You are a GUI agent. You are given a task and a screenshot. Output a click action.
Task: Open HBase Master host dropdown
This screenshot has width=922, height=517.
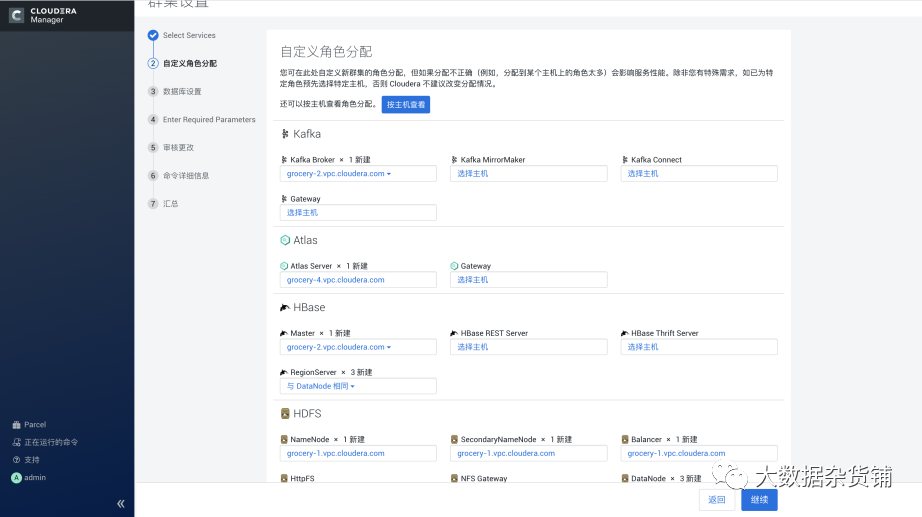pos(358,347)
